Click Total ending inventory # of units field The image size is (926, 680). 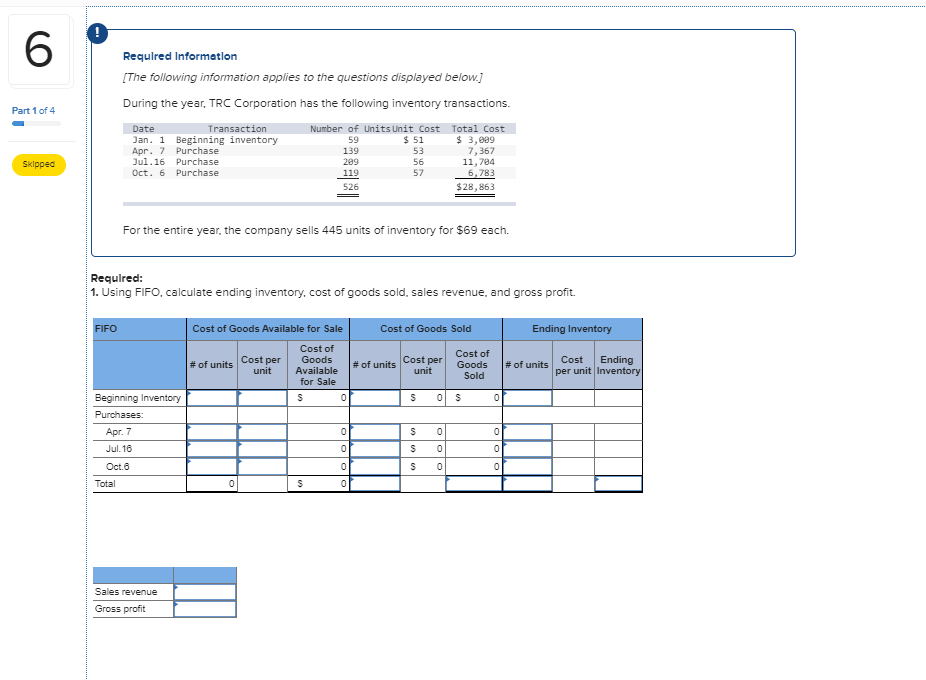click(527, 484)
